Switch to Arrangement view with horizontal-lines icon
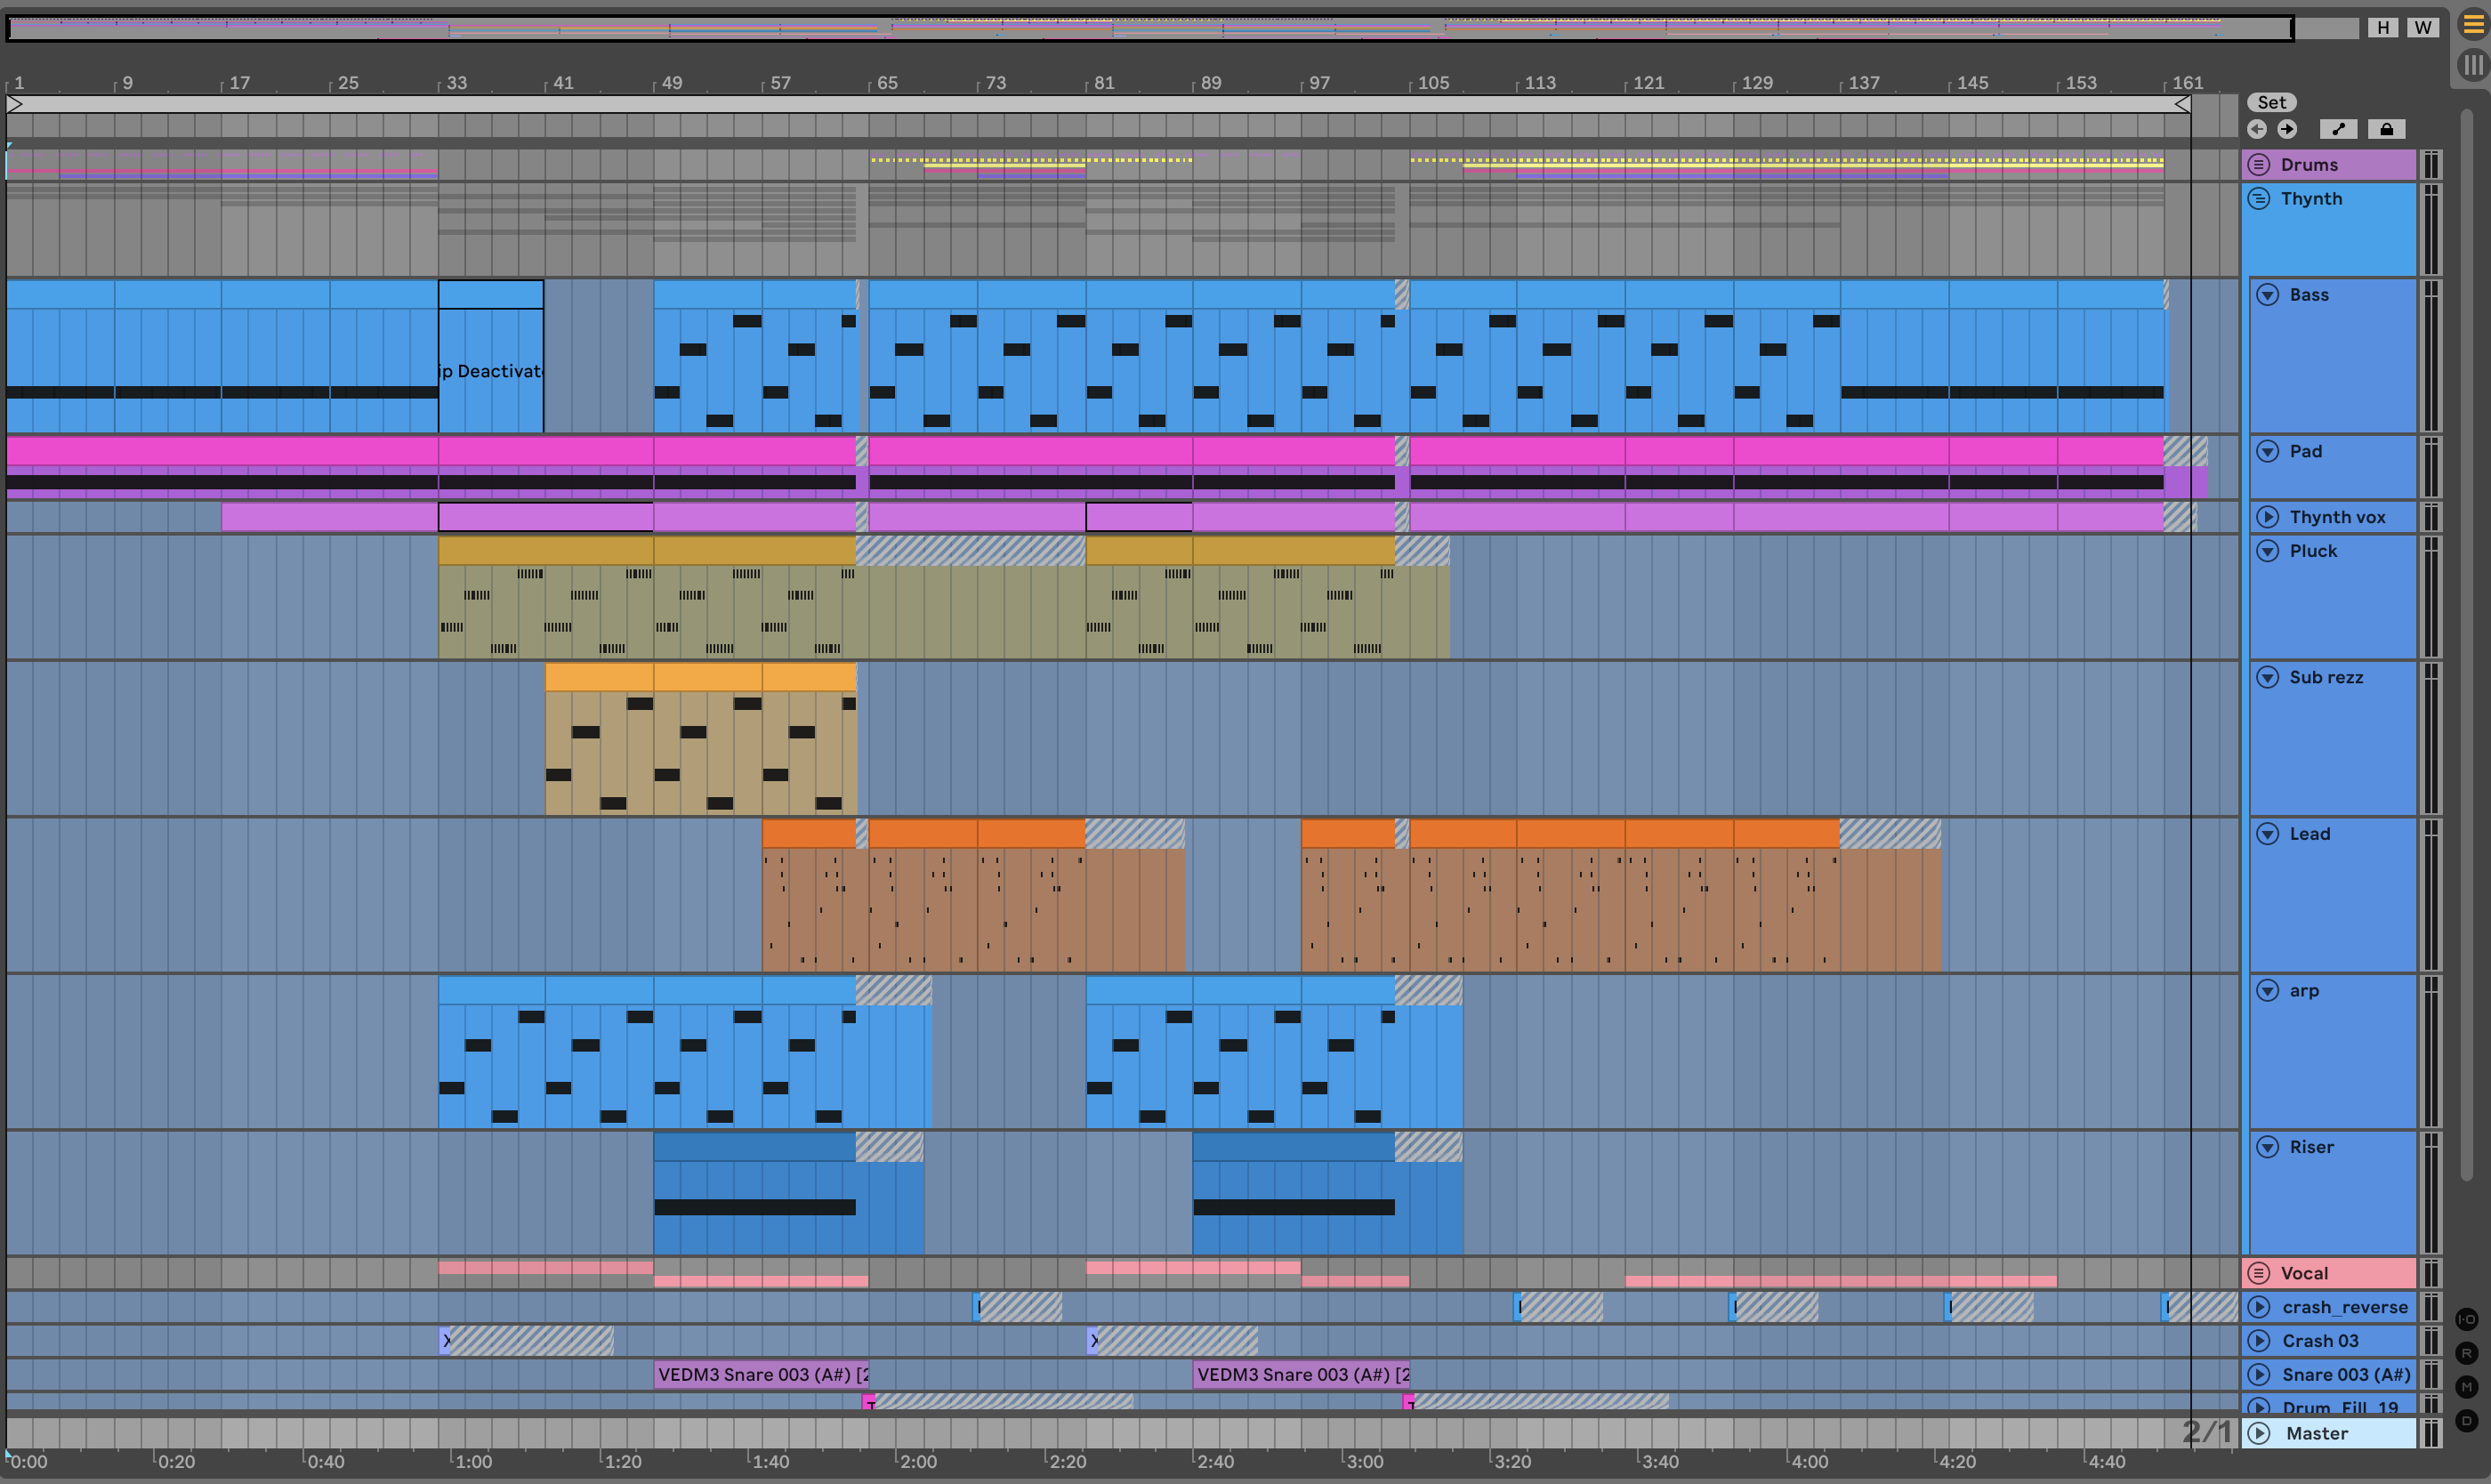The width and height of the screenshot is (2491, 1484). click(2473, 25)
